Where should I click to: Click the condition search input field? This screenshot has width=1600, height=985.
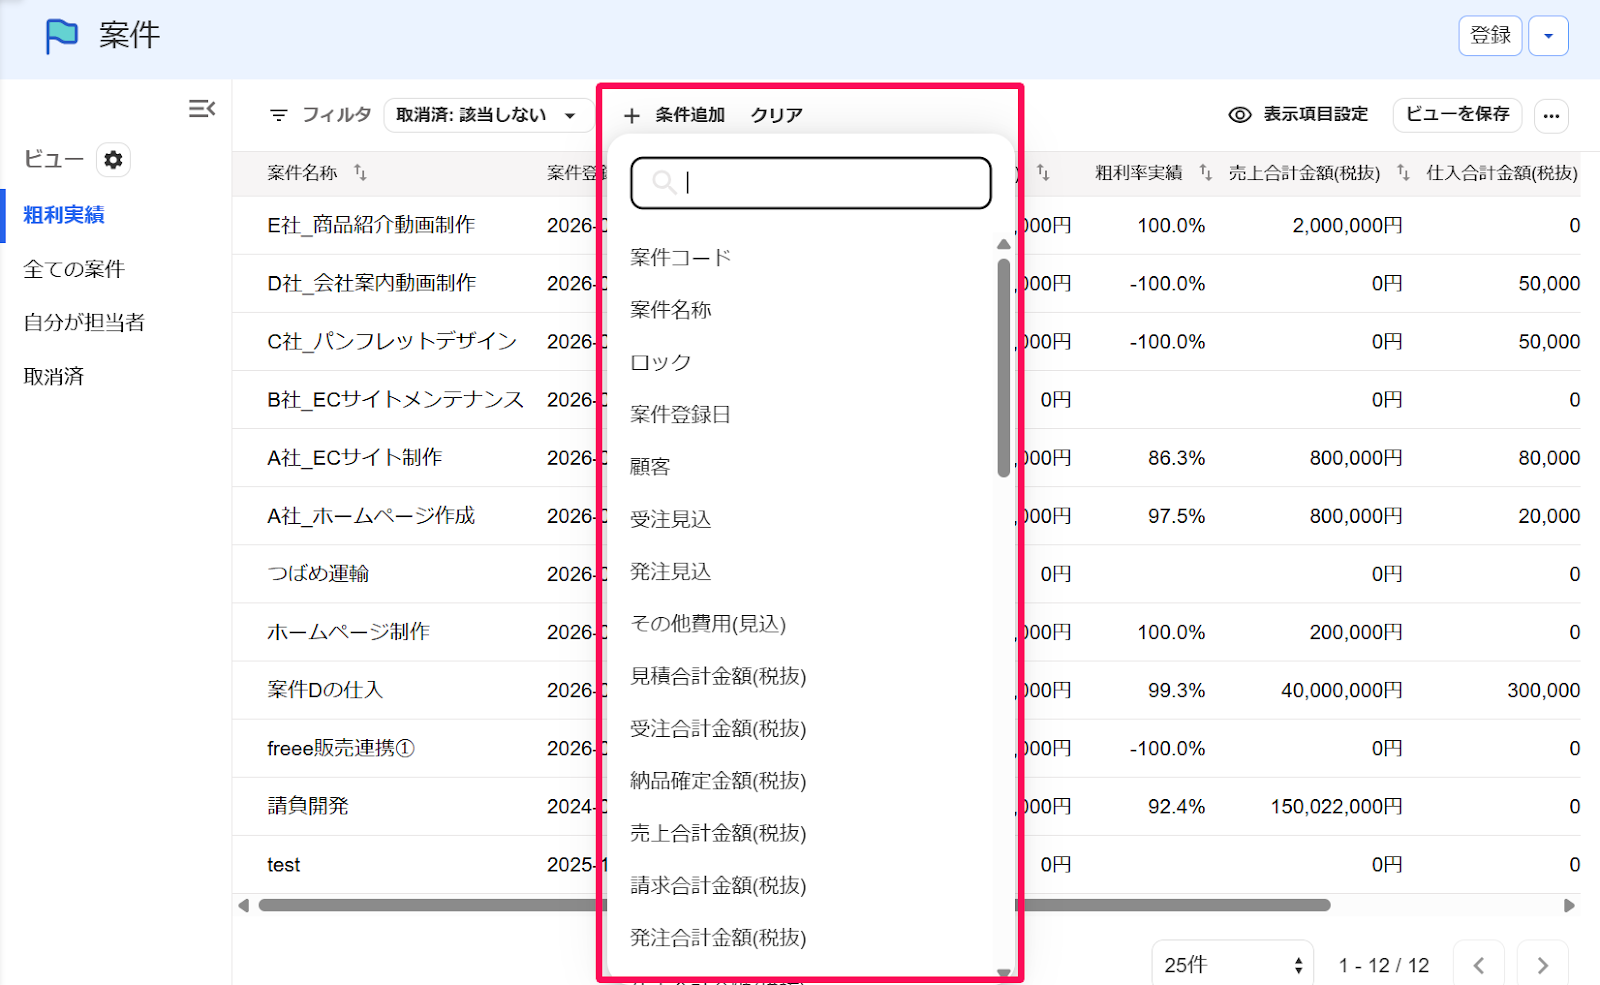click(811, 183)
